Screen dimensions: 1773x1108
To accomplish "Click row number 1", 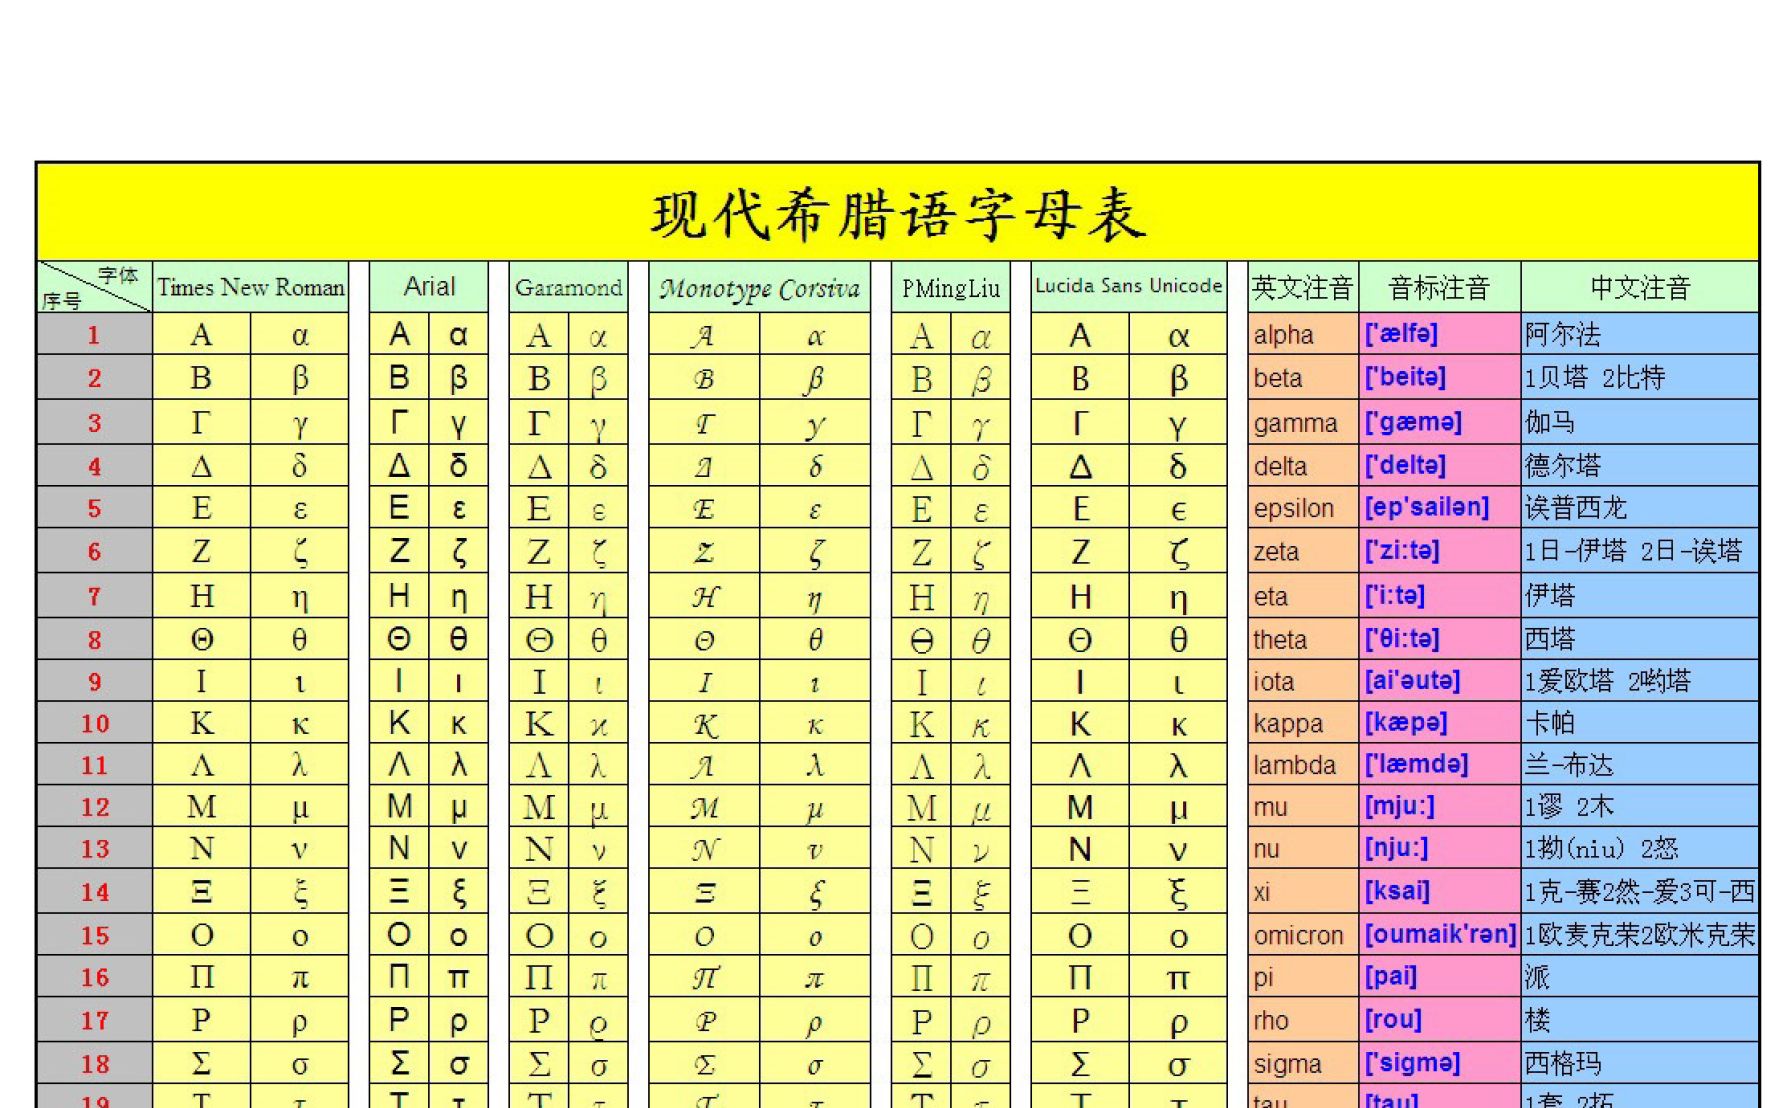I will (94, 335).
